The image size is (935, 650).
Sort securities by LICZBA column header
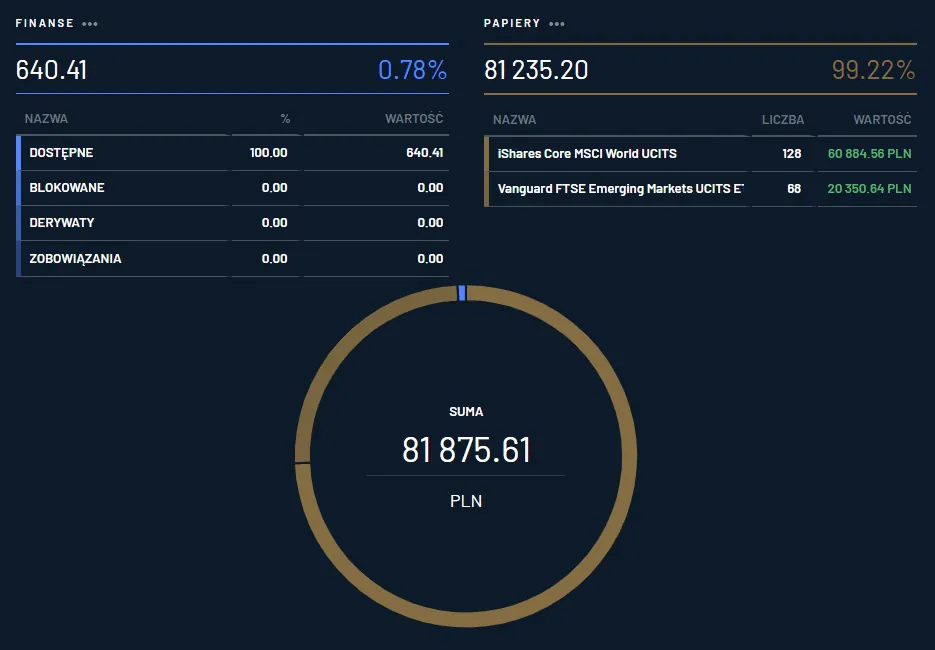coord(782,120)
